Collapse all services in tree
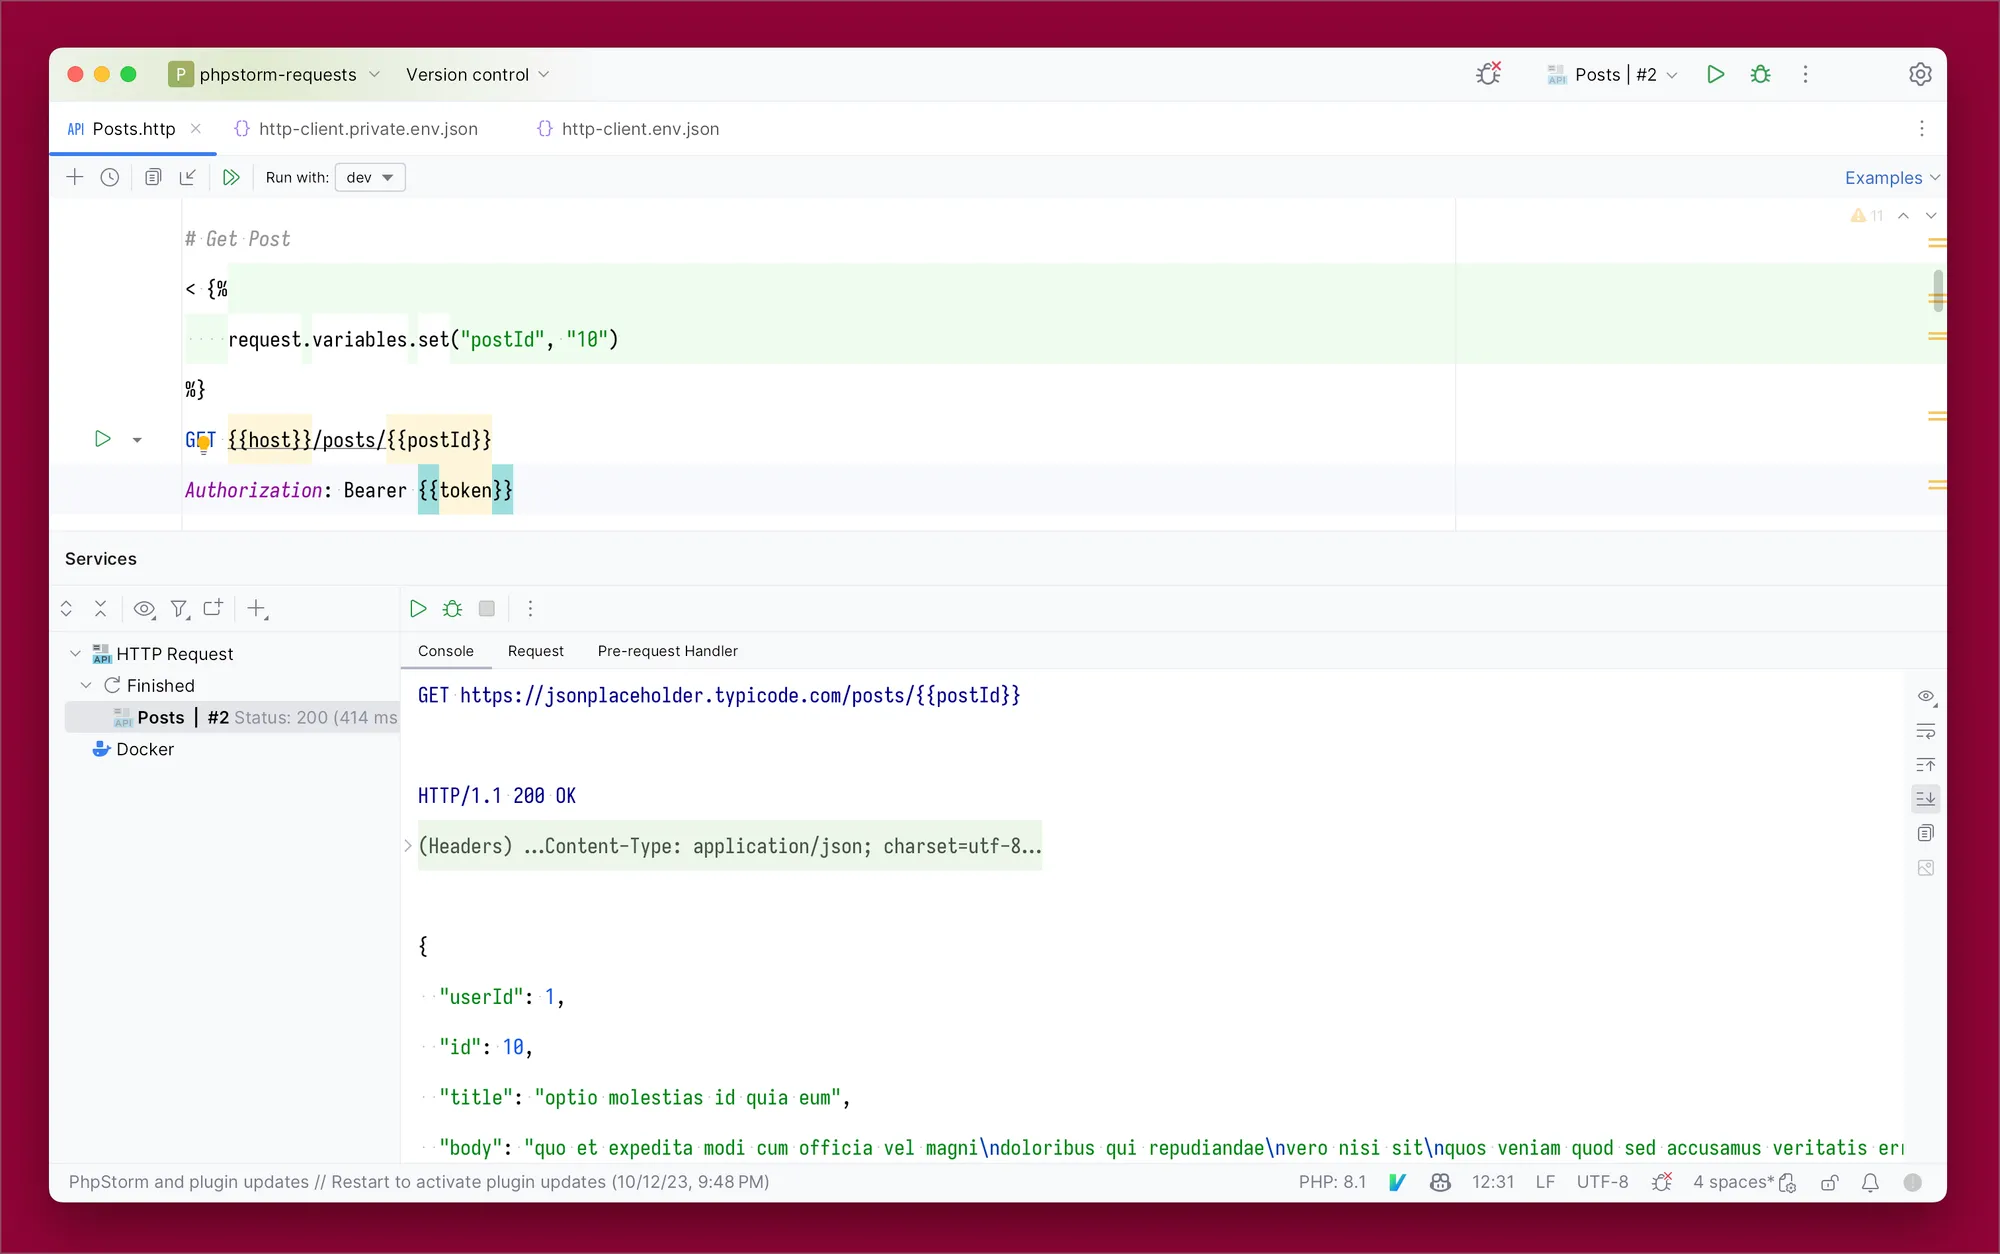This screenshot has width=2000, height=1254. tap(100, 608)
